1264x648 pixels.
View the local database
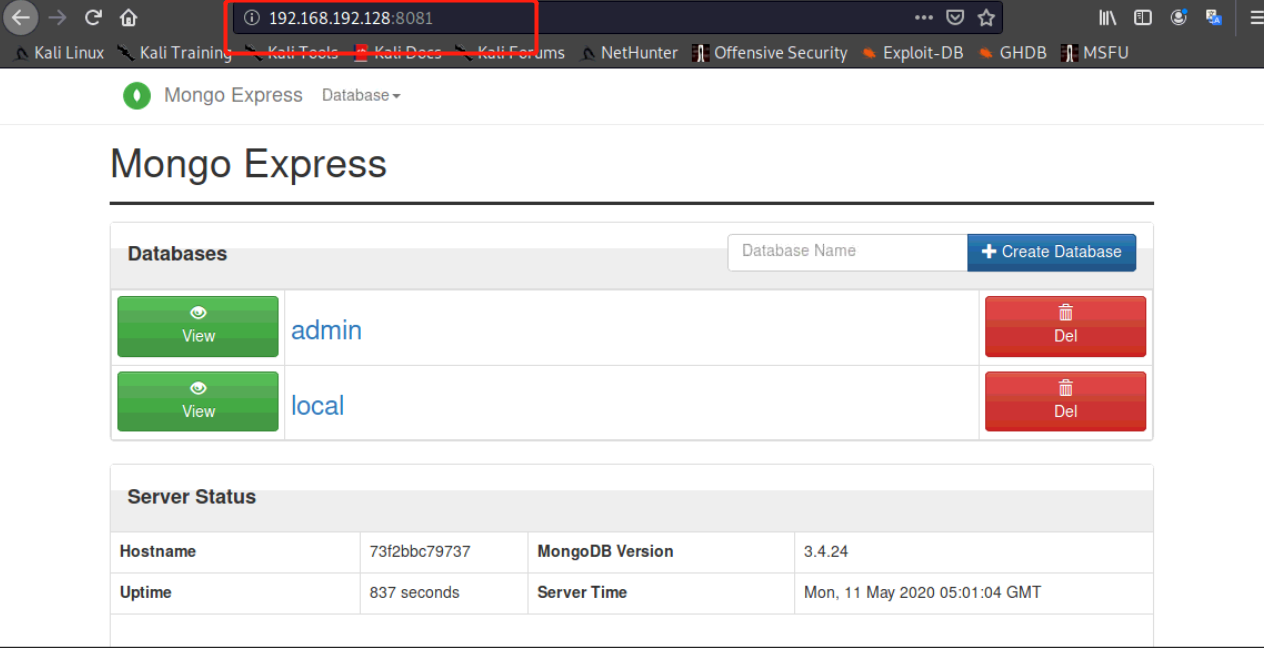(x=198, y=401)
